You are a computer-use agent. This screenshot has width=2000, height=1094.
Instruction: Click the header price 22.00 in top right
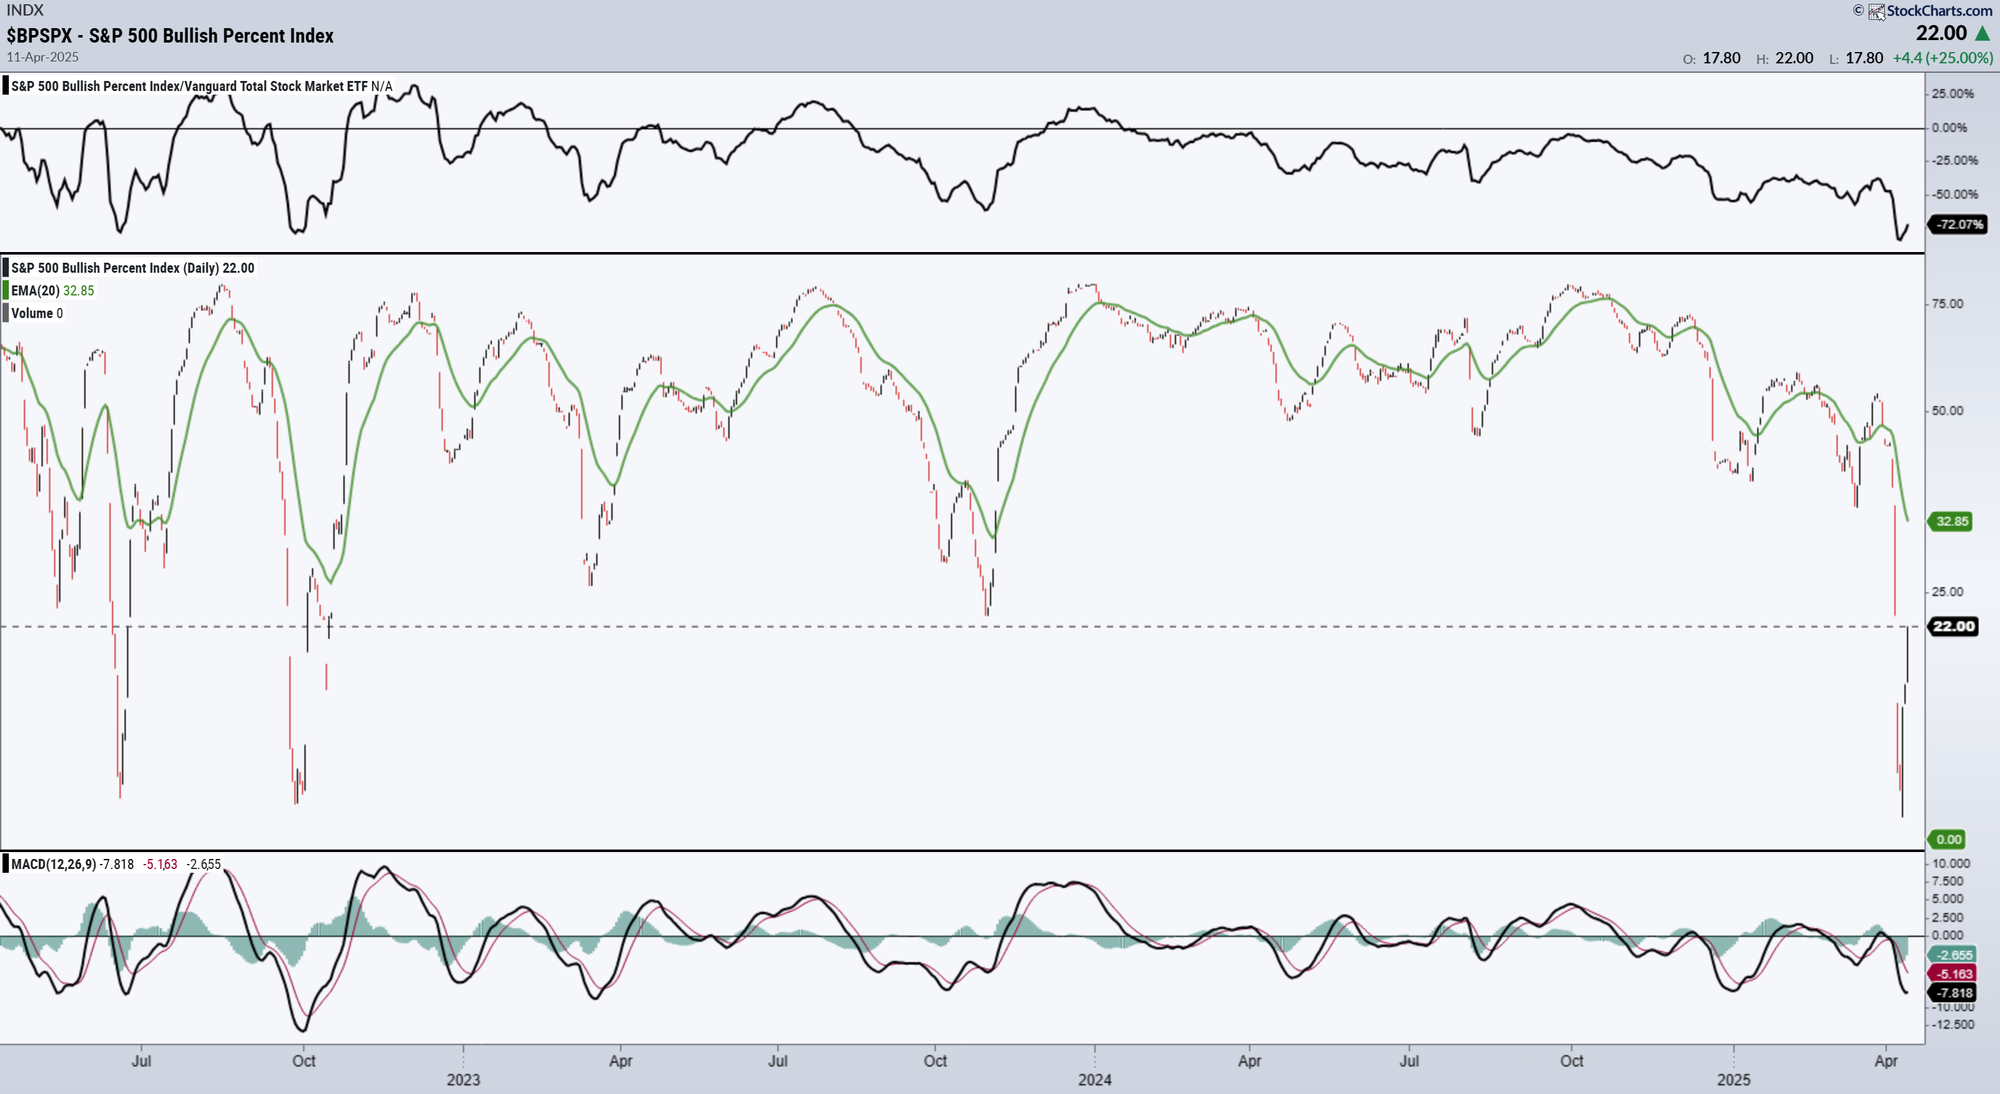(1941, 33)
